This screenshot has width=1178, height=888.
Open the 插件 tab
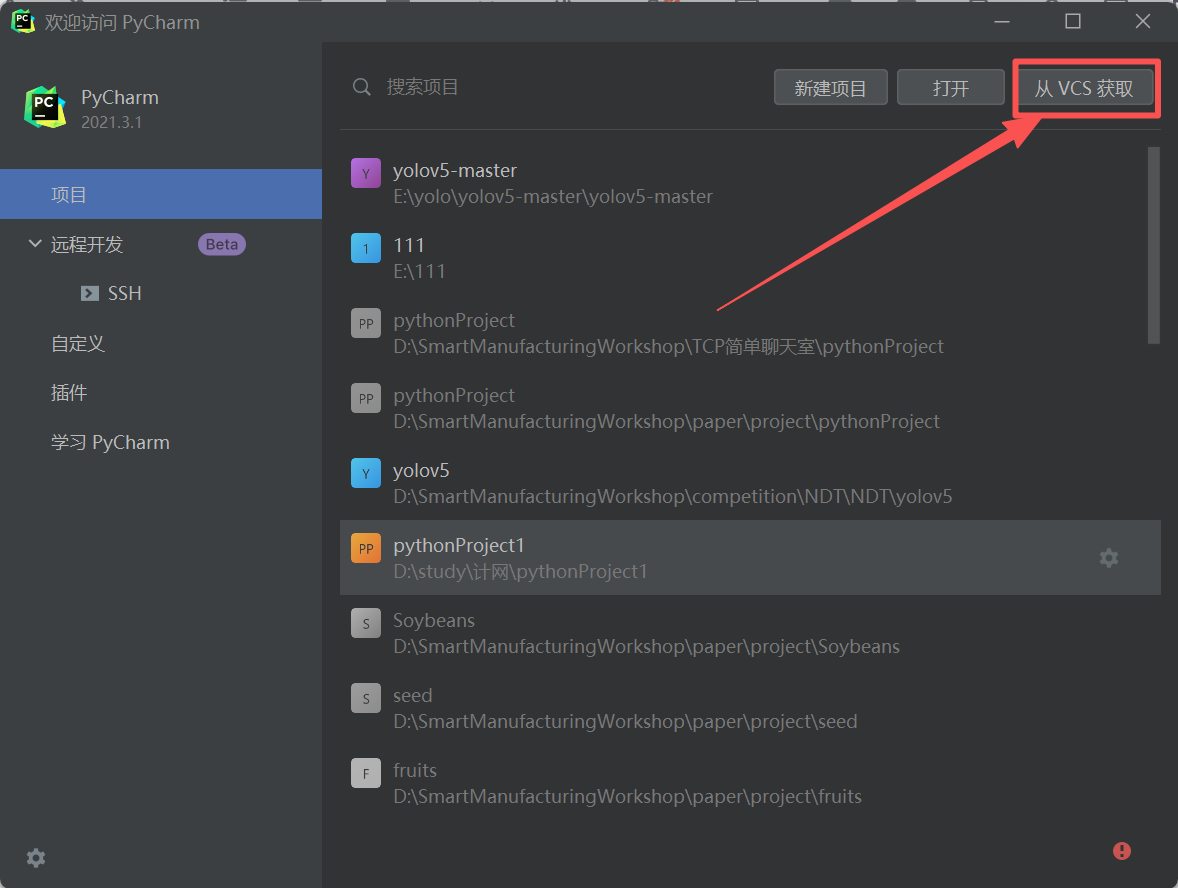click(x=68, y=392)
